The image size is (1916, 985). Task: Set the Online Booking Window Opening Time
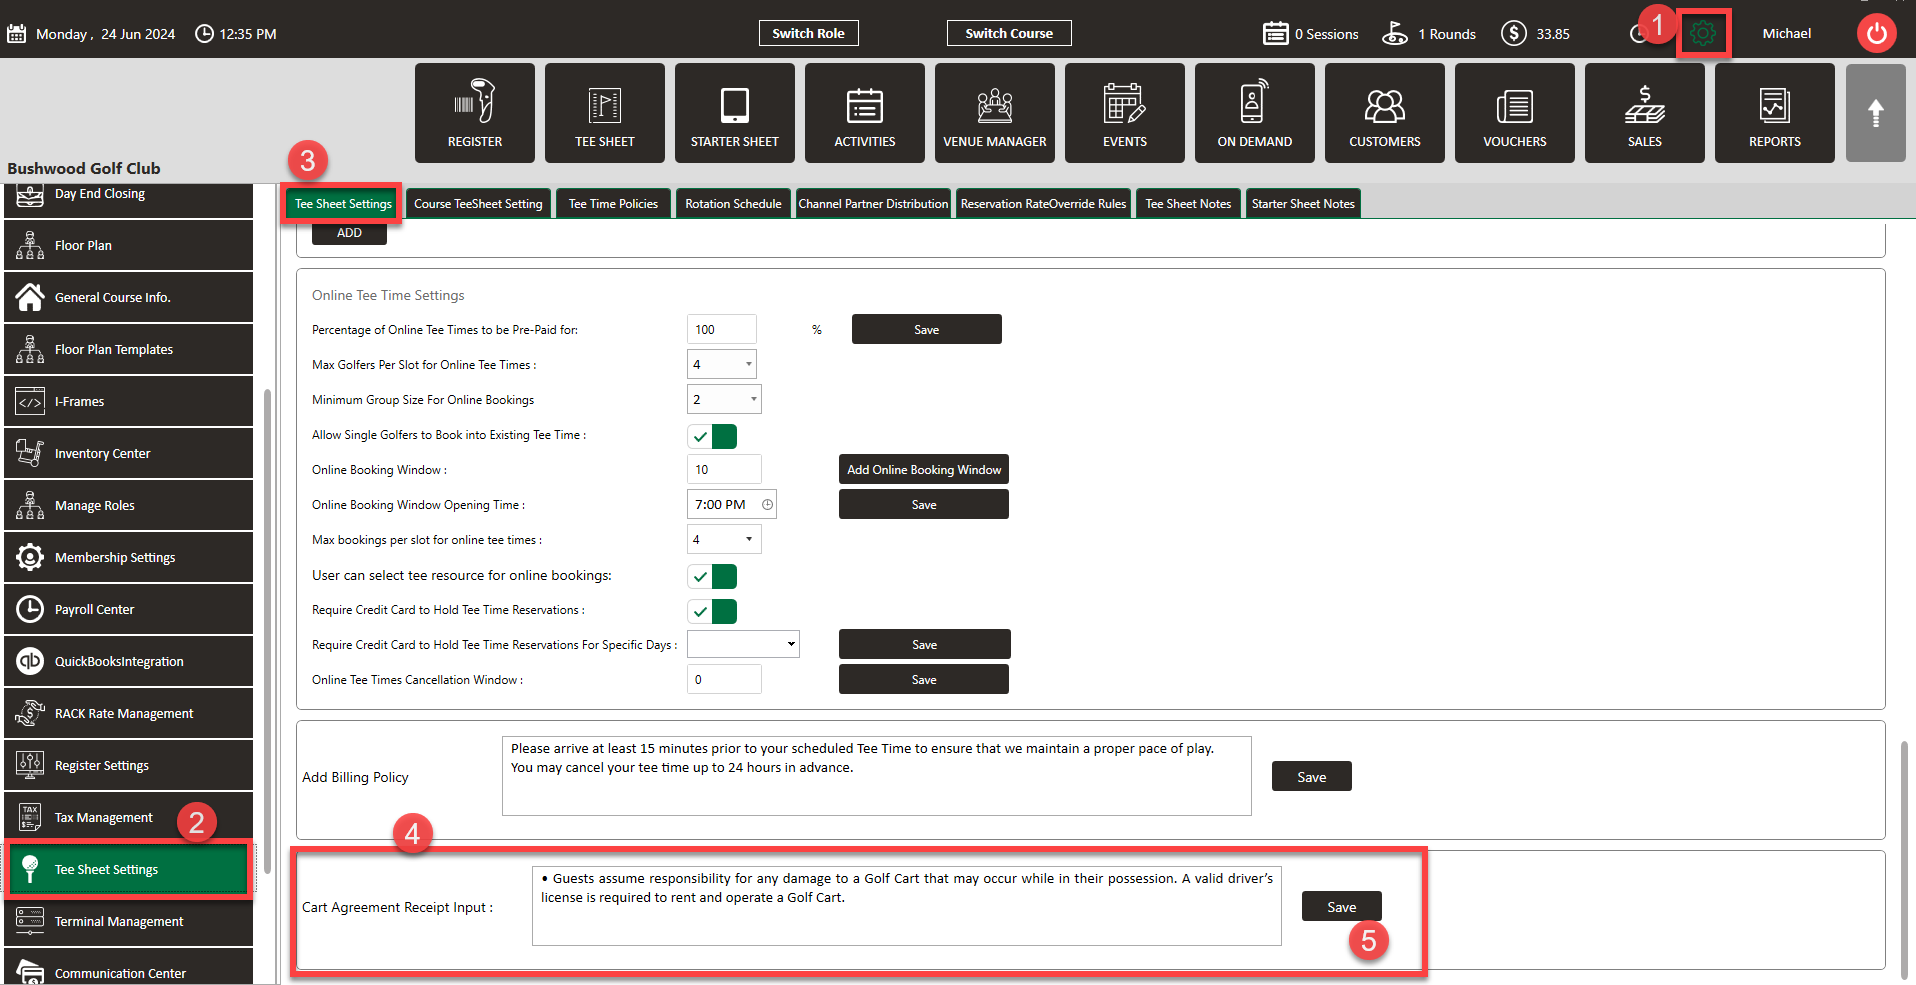(731, 504)
